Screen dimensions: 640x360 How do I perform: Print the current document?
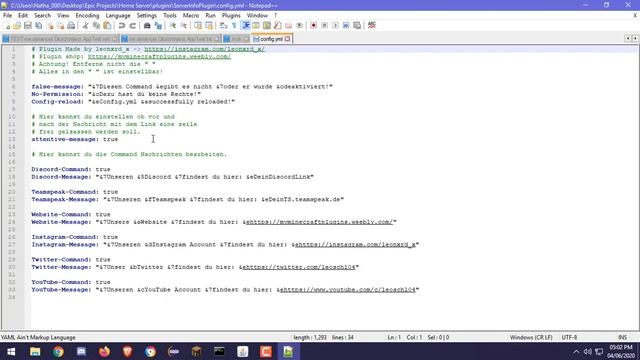[x=71, y=25]
